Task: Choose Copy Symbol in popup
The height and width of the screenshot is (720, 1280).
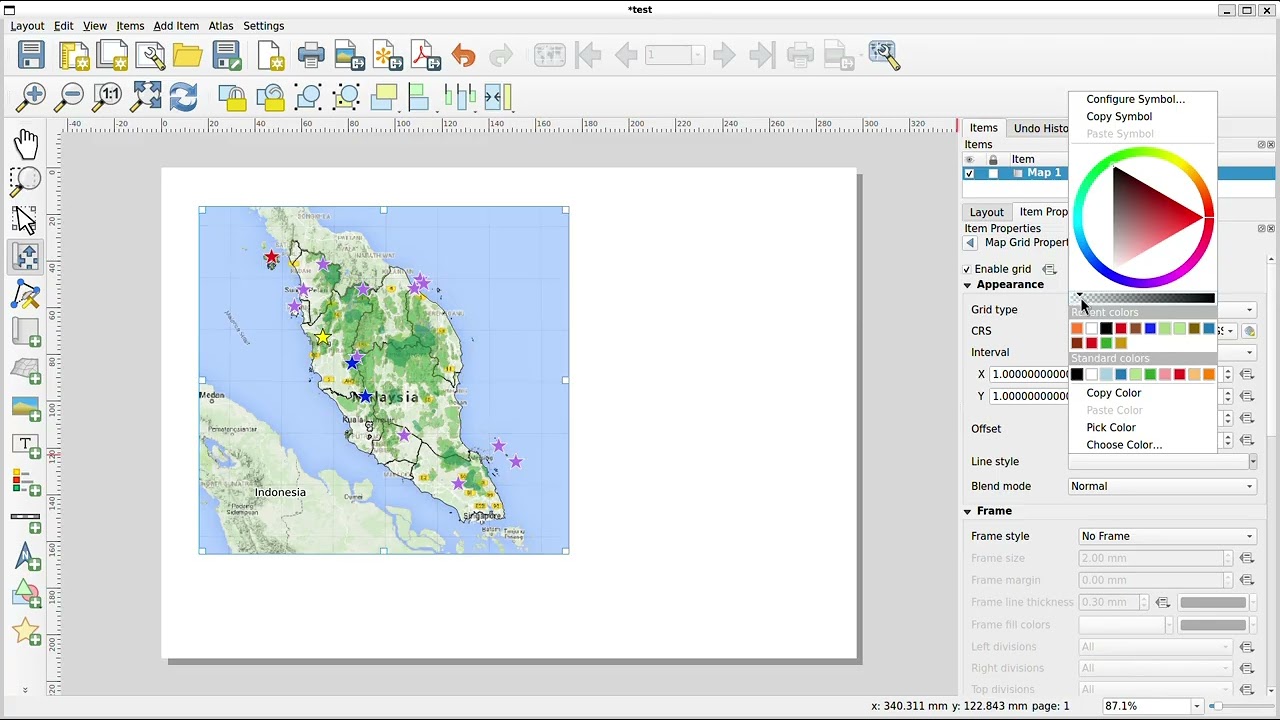Action: 1119,116
